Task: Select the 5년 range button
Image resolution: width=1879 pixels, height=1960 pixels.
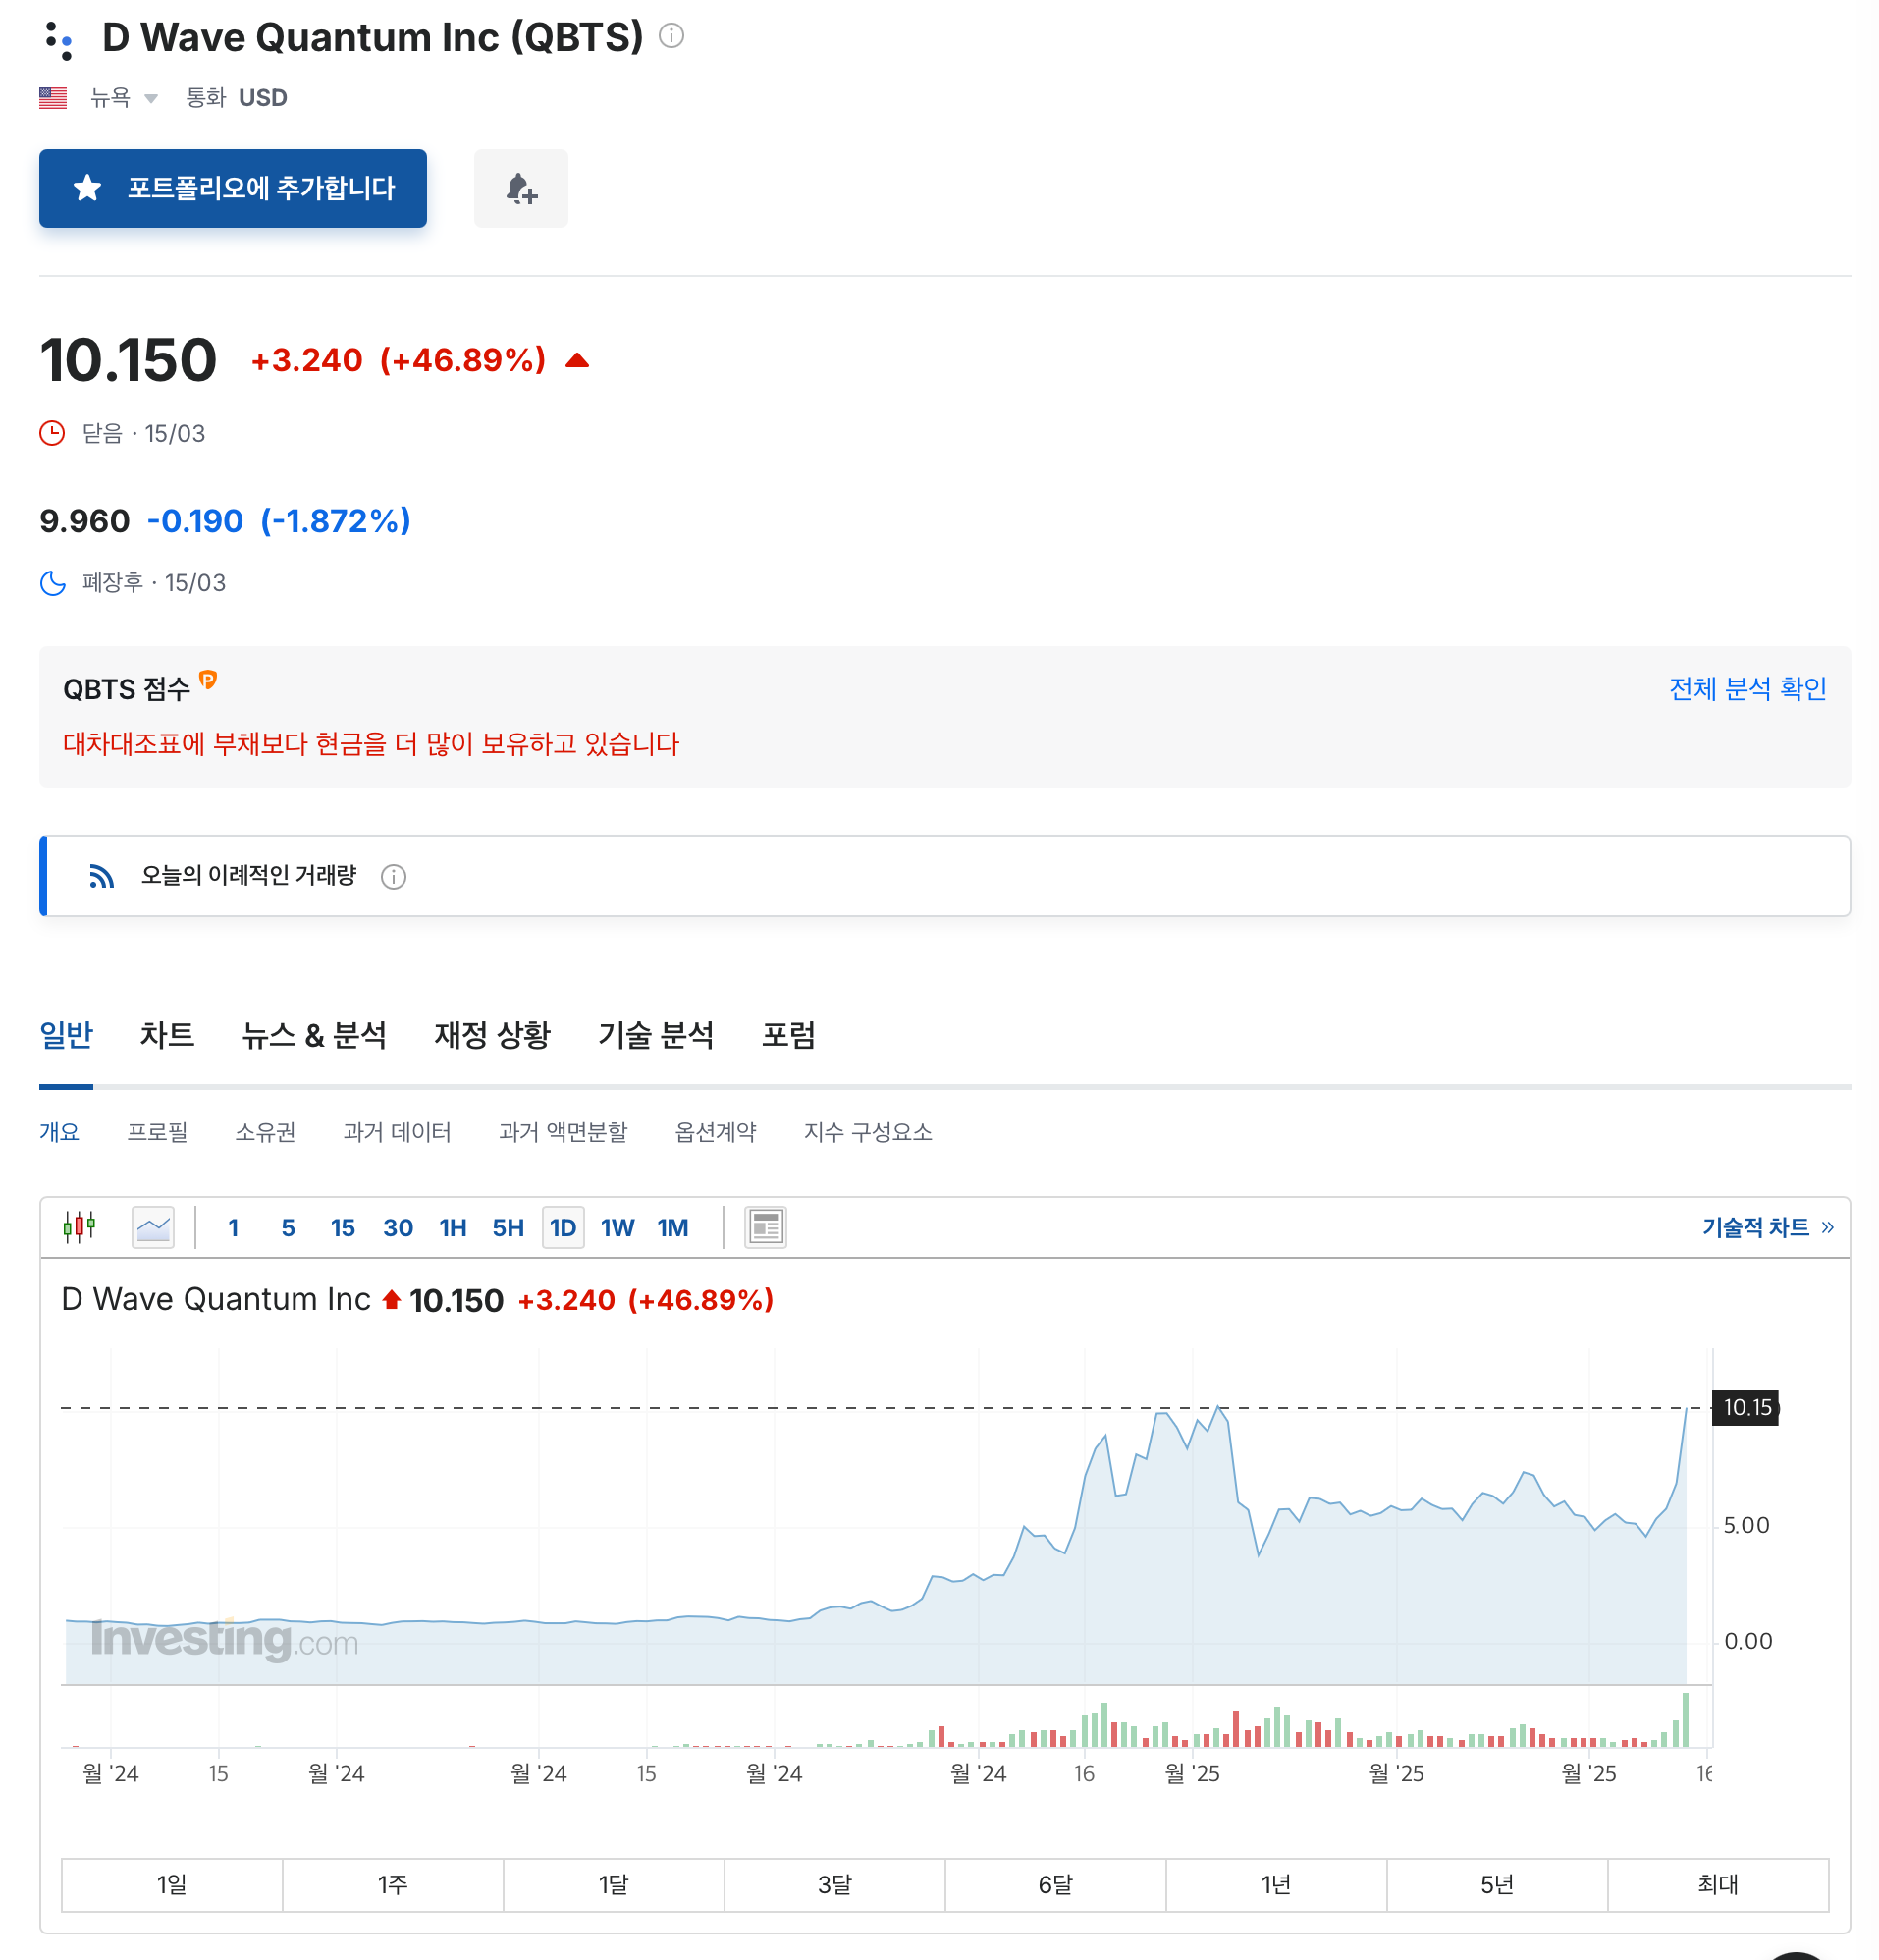Action: pyautogui.click(x=1498, y=1885)
